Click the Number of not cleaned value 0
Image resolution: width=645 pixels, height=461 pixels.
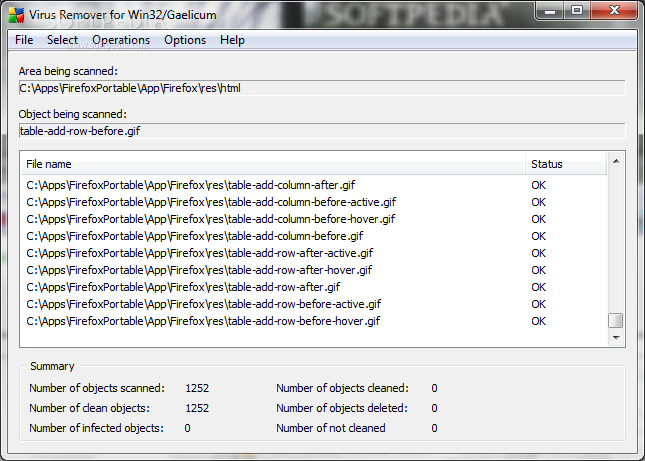pos(434,428)
